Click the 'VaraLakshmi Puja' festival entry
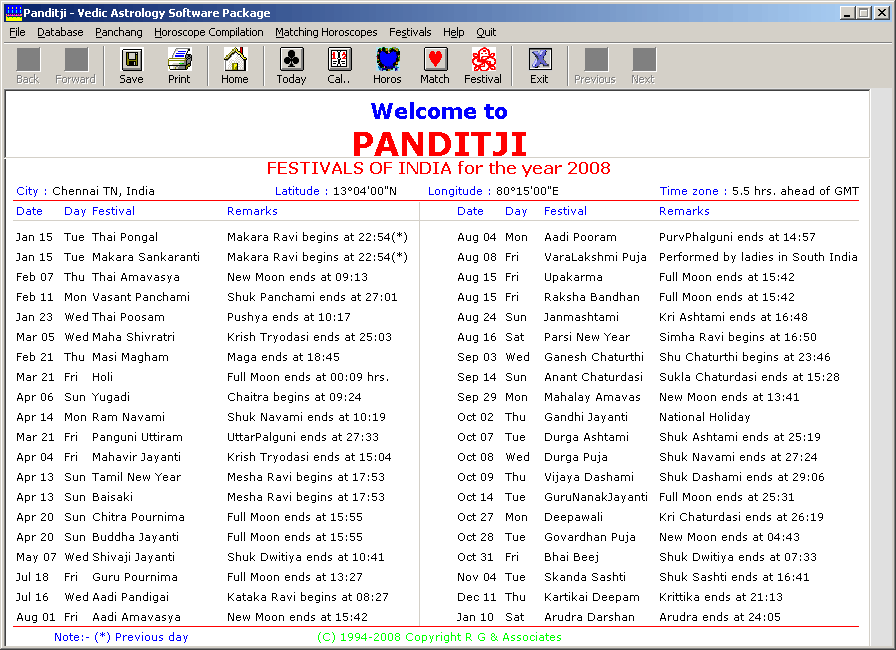The image size is (896, 650). (595, 257)
